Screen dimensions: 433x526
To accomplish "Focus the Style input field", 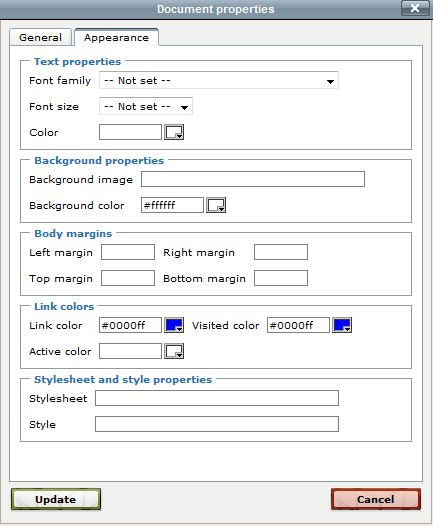I will coord(217,424).
